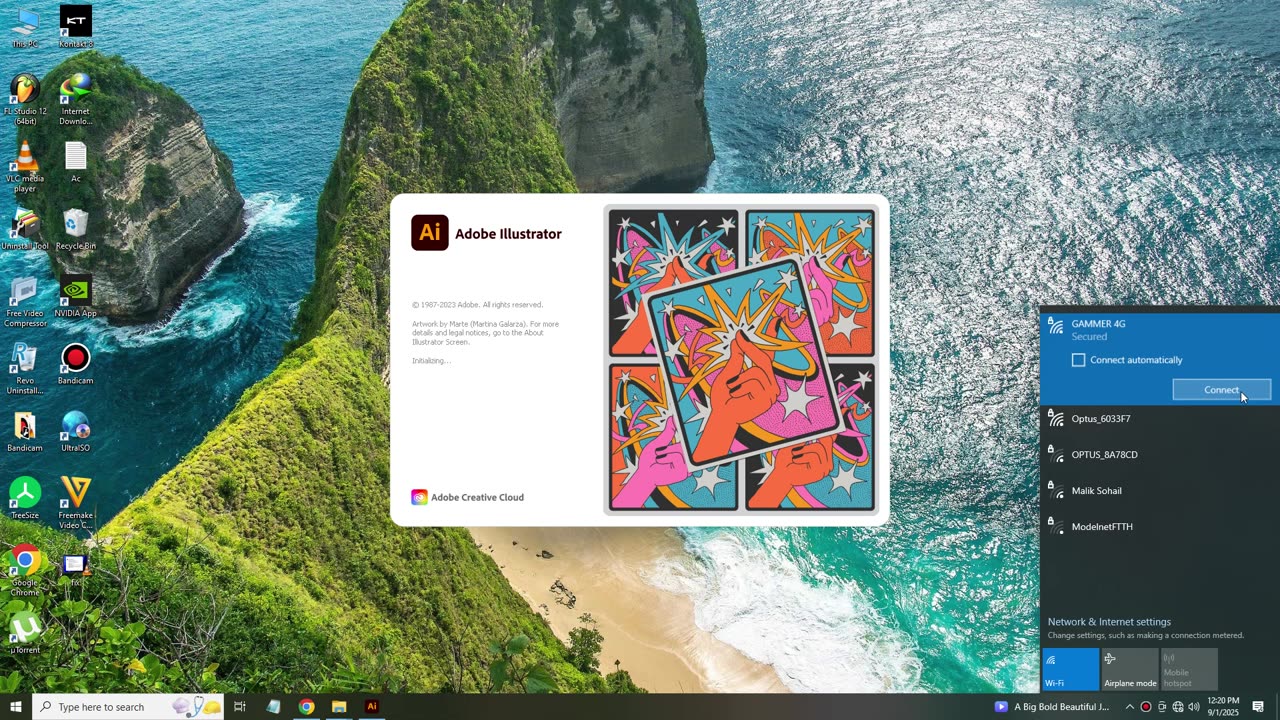Open Network & Internet settings link
This screenshot has width=1280, height=720.
point(1109,622)
